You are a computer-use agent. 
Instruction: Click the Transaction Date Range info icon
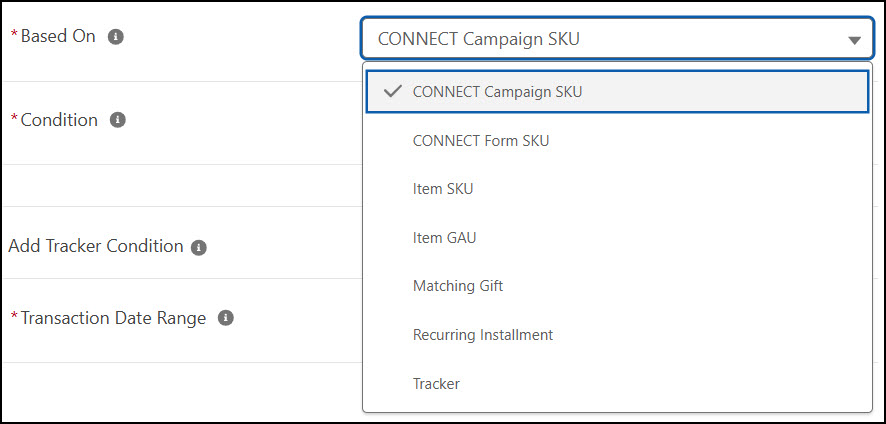coord(225,318)
